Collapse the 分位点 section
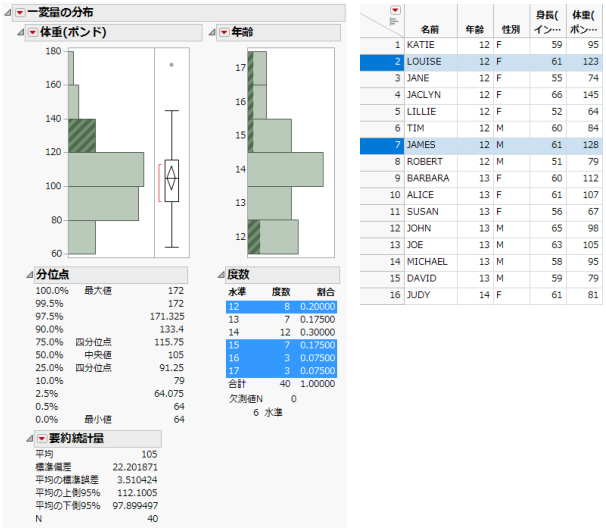The image size is (606, 530). [x=29, y=275]
